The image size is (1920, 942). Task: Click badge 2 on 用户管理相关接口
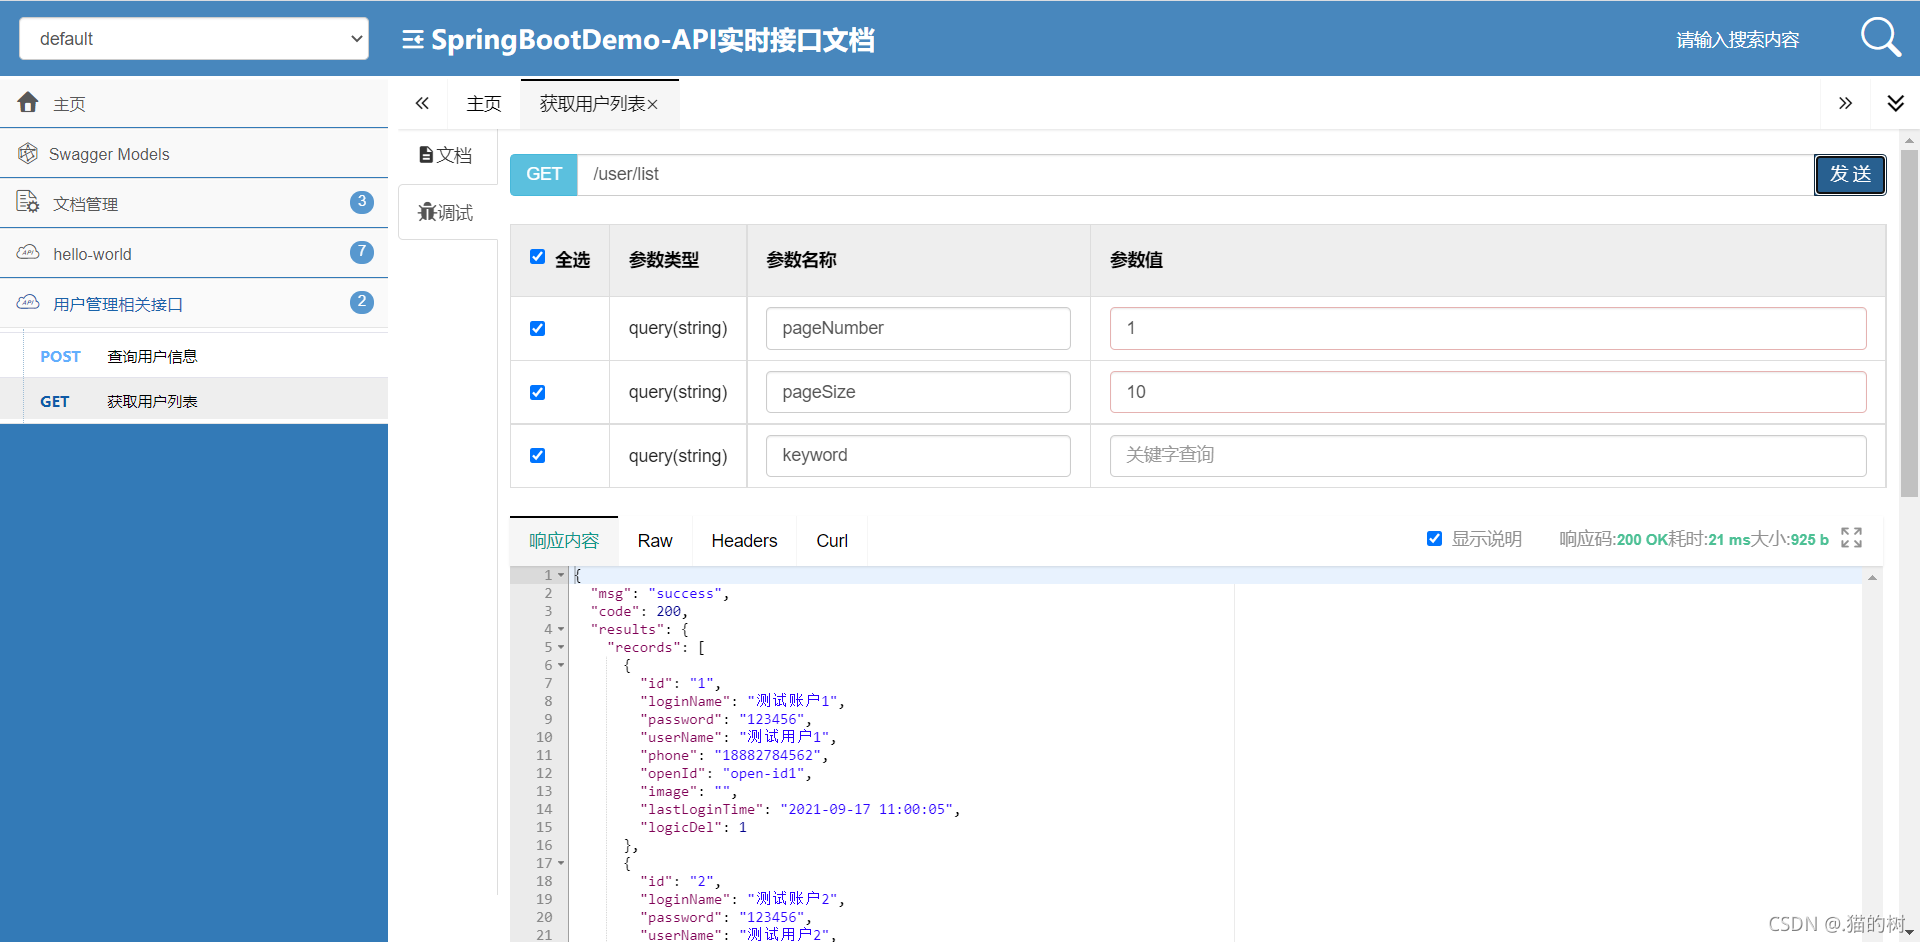362,302
